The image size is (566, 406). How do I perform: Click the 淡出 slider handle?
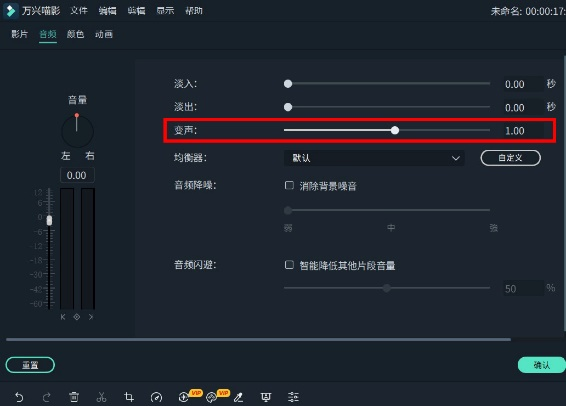pos(288,107)
